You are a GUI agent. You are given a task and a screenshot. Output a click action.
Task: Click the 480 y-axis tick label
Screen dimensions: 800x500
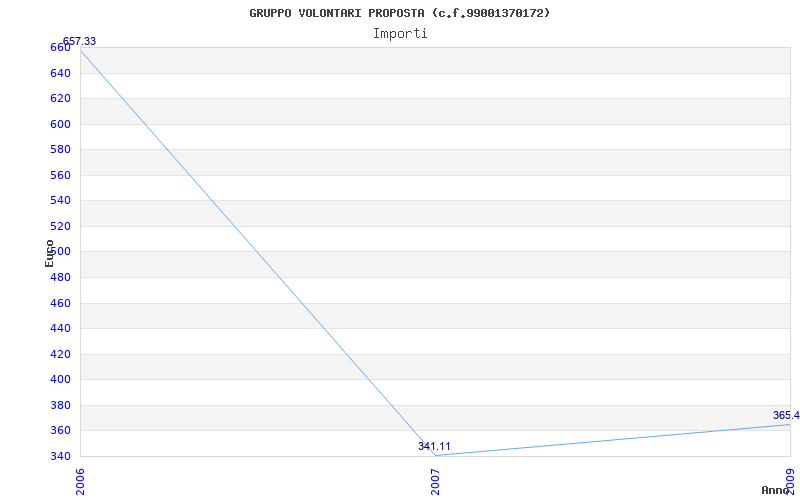coord(60,278)
